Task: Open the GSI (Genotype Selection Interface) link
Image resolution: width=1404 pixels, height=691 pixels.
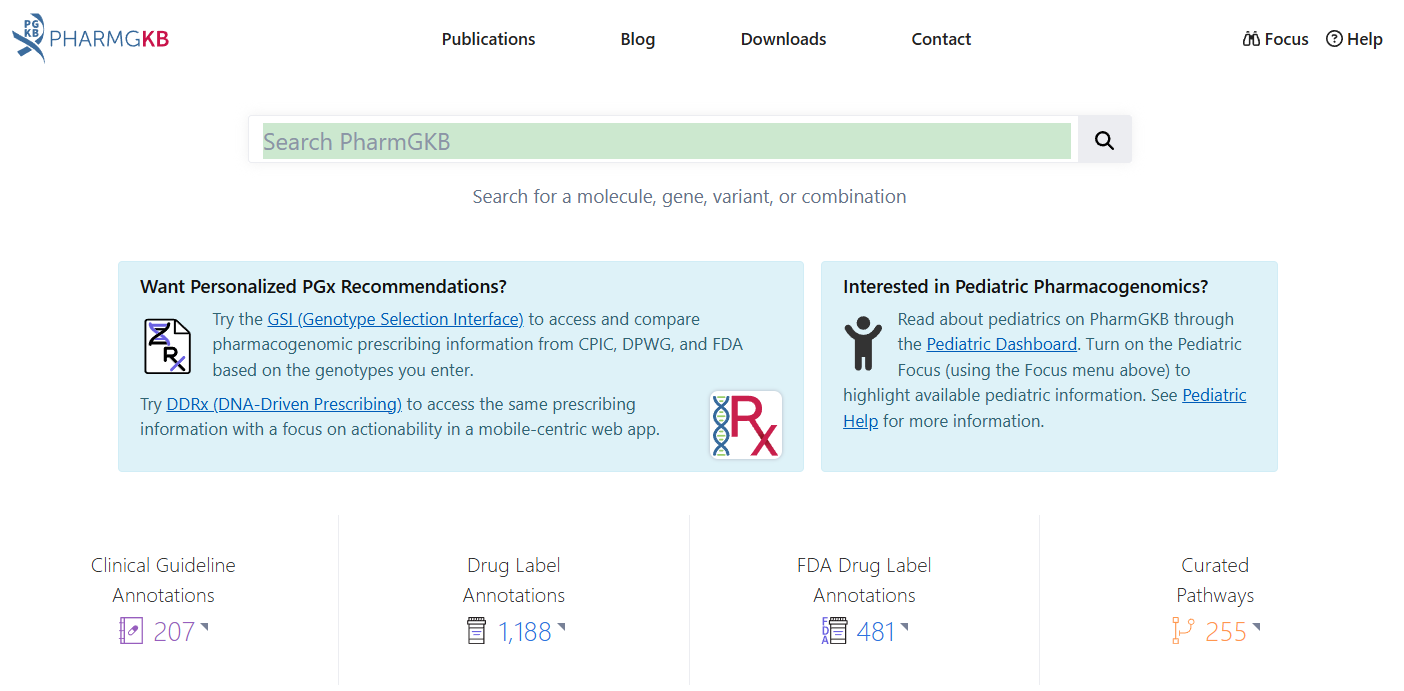Action: 395,319
